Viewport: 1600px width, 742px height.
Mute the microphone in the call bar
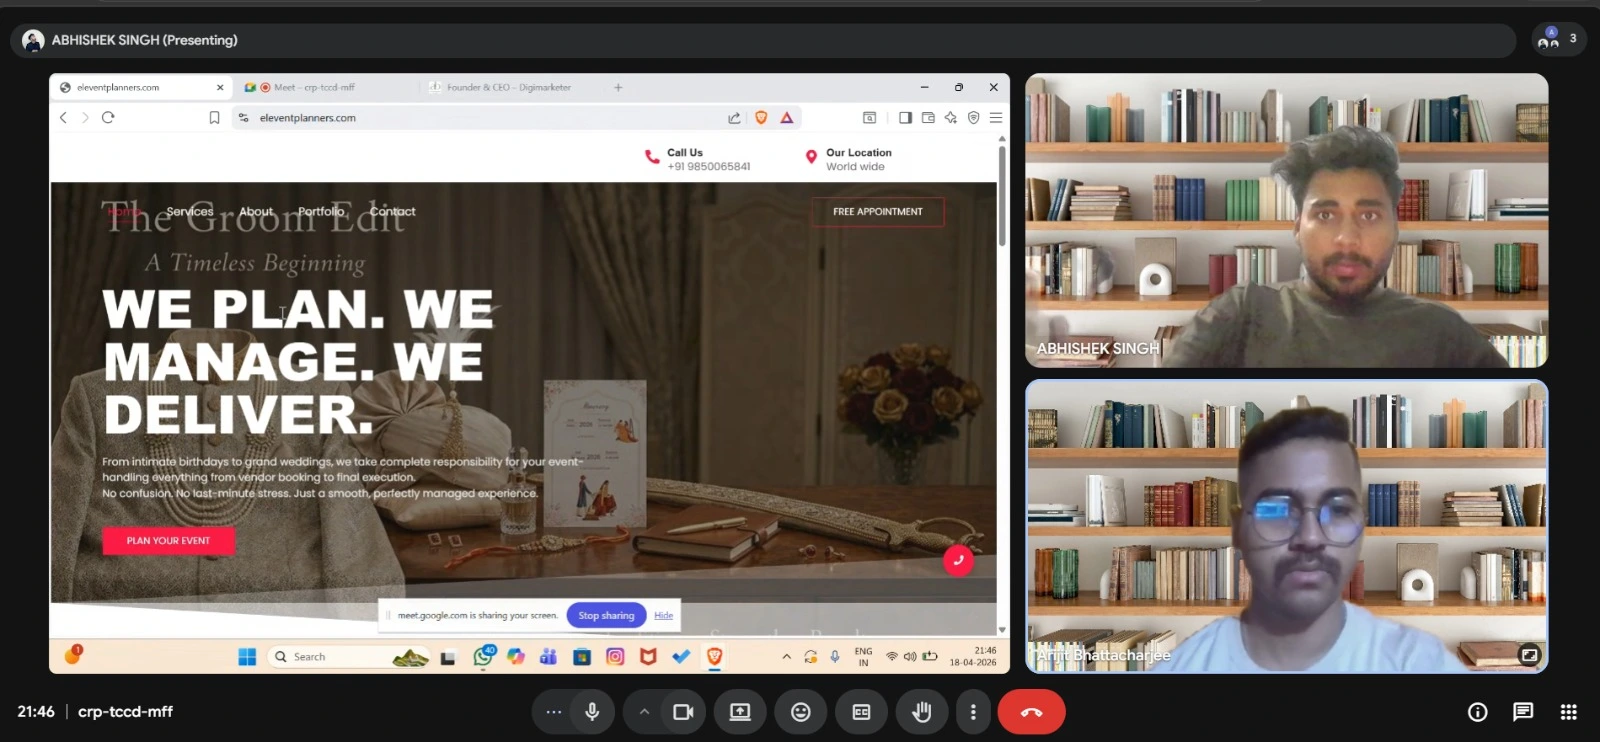tap(593, 712)
